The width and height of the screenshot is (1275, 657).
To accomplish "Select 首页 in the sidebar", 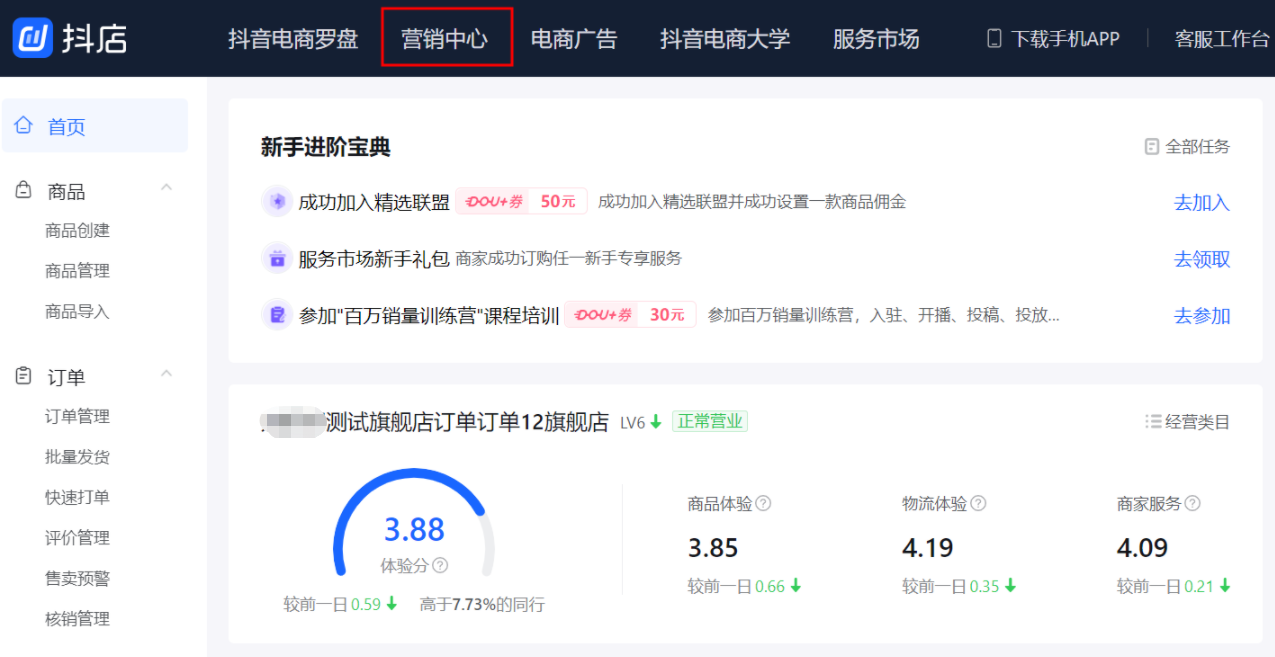I will (x=95, y=126).
